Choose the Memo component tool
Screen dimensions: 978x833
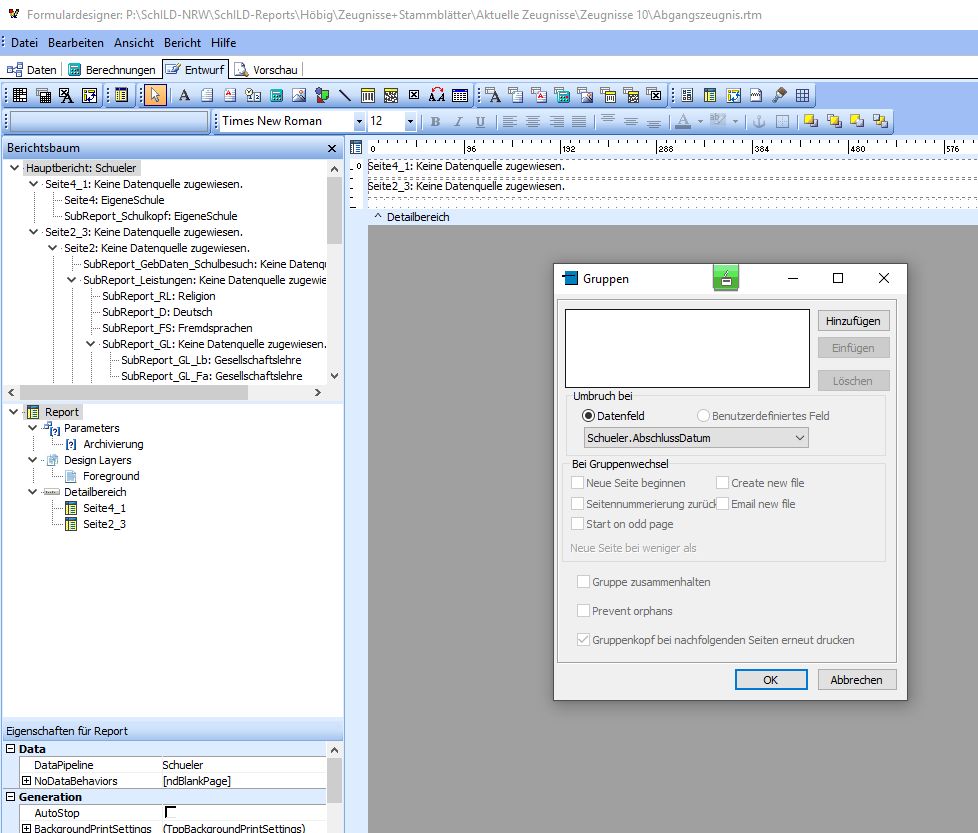point(207,95)
